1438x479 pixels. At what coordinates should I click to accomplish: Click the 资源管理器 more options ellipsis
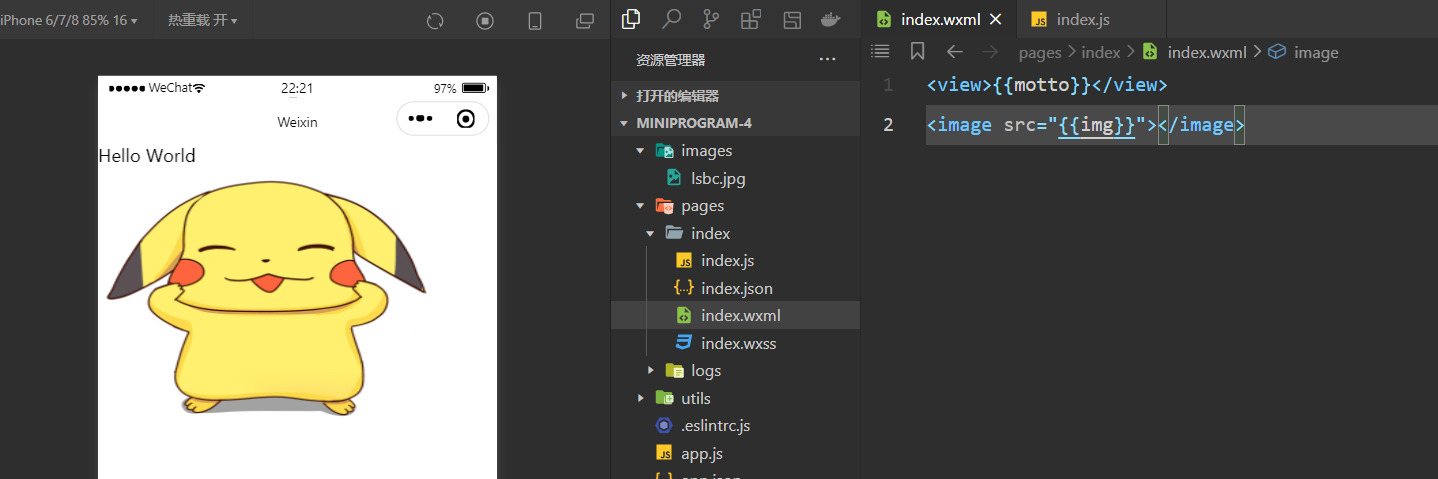[x=827, y=60]
